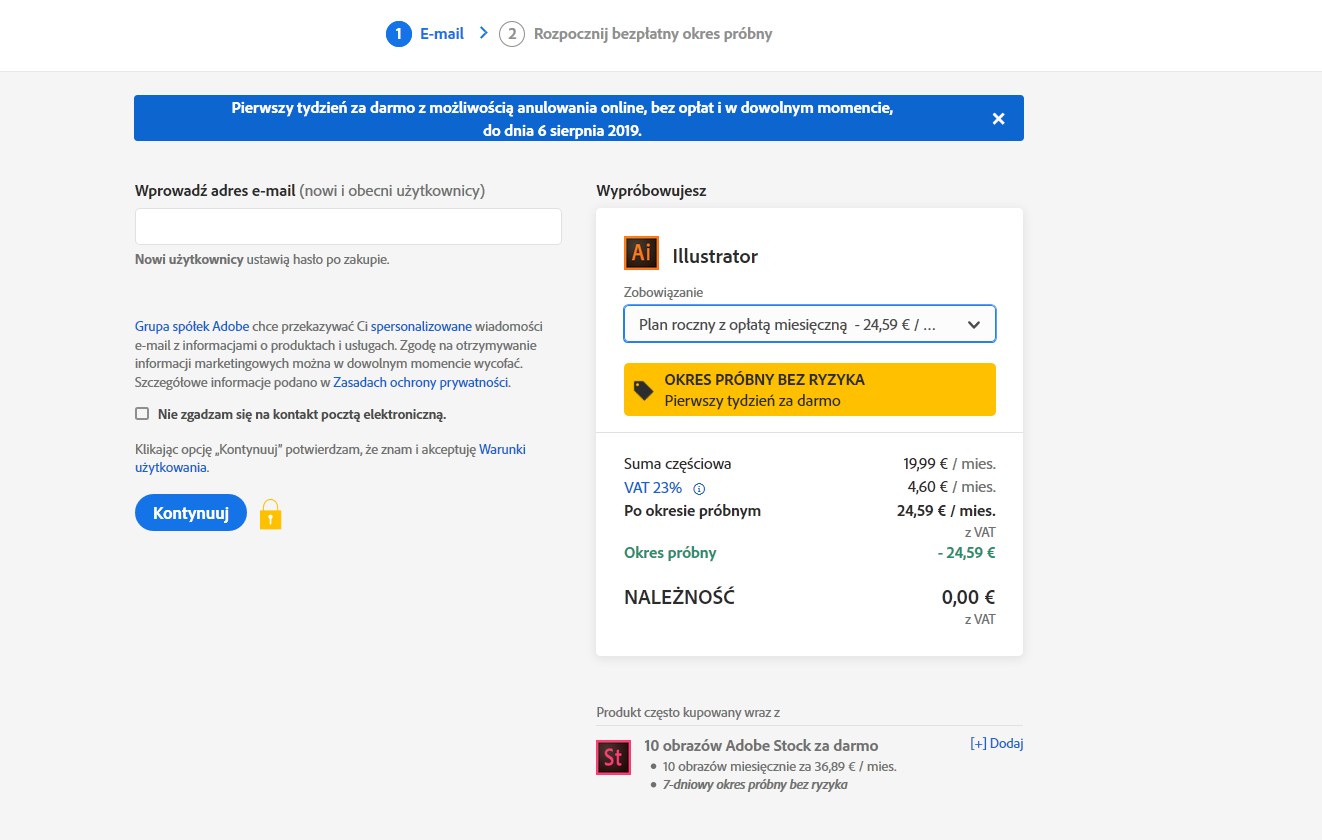The image size is (1322, 840).
Task: Click the yellow padlock security icon
Action: tap(270, 514)
